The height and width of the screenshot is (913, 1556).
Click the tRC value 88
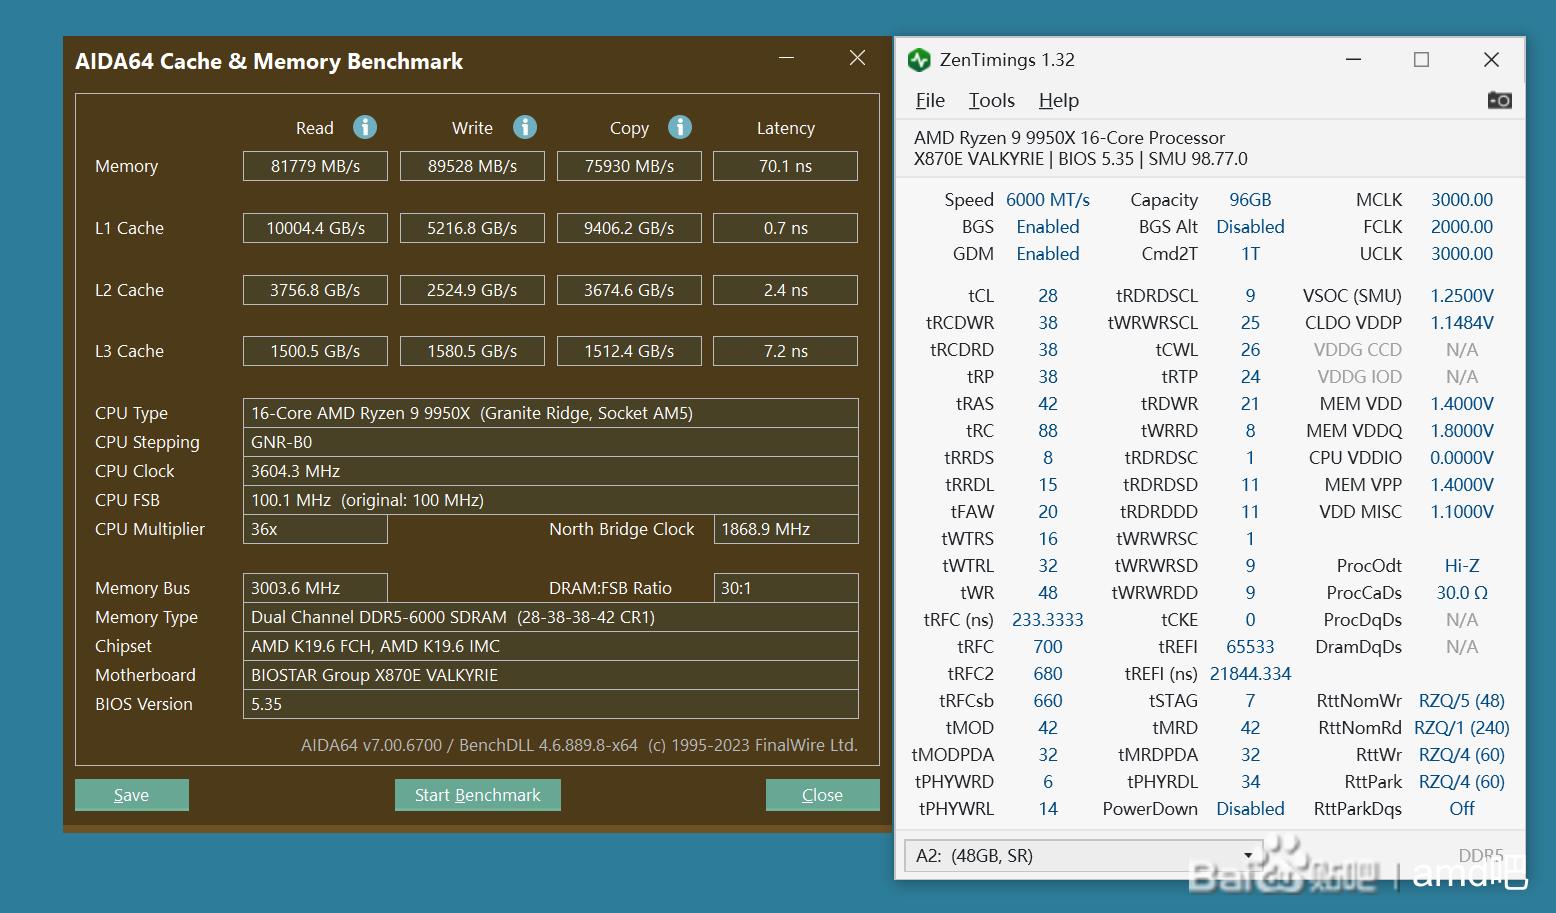(1048, 431)
